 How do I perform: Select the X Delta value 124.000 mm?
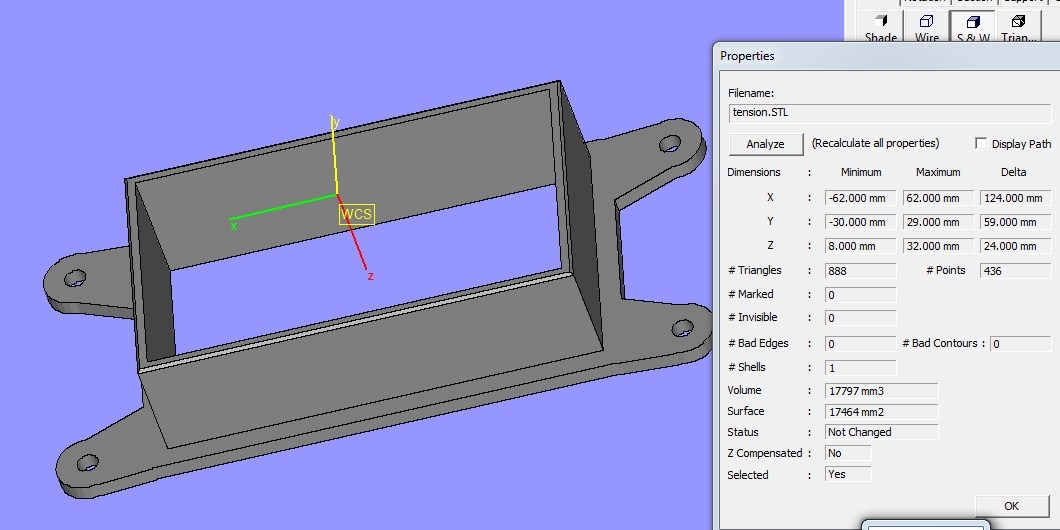(x=1015, y=198)
